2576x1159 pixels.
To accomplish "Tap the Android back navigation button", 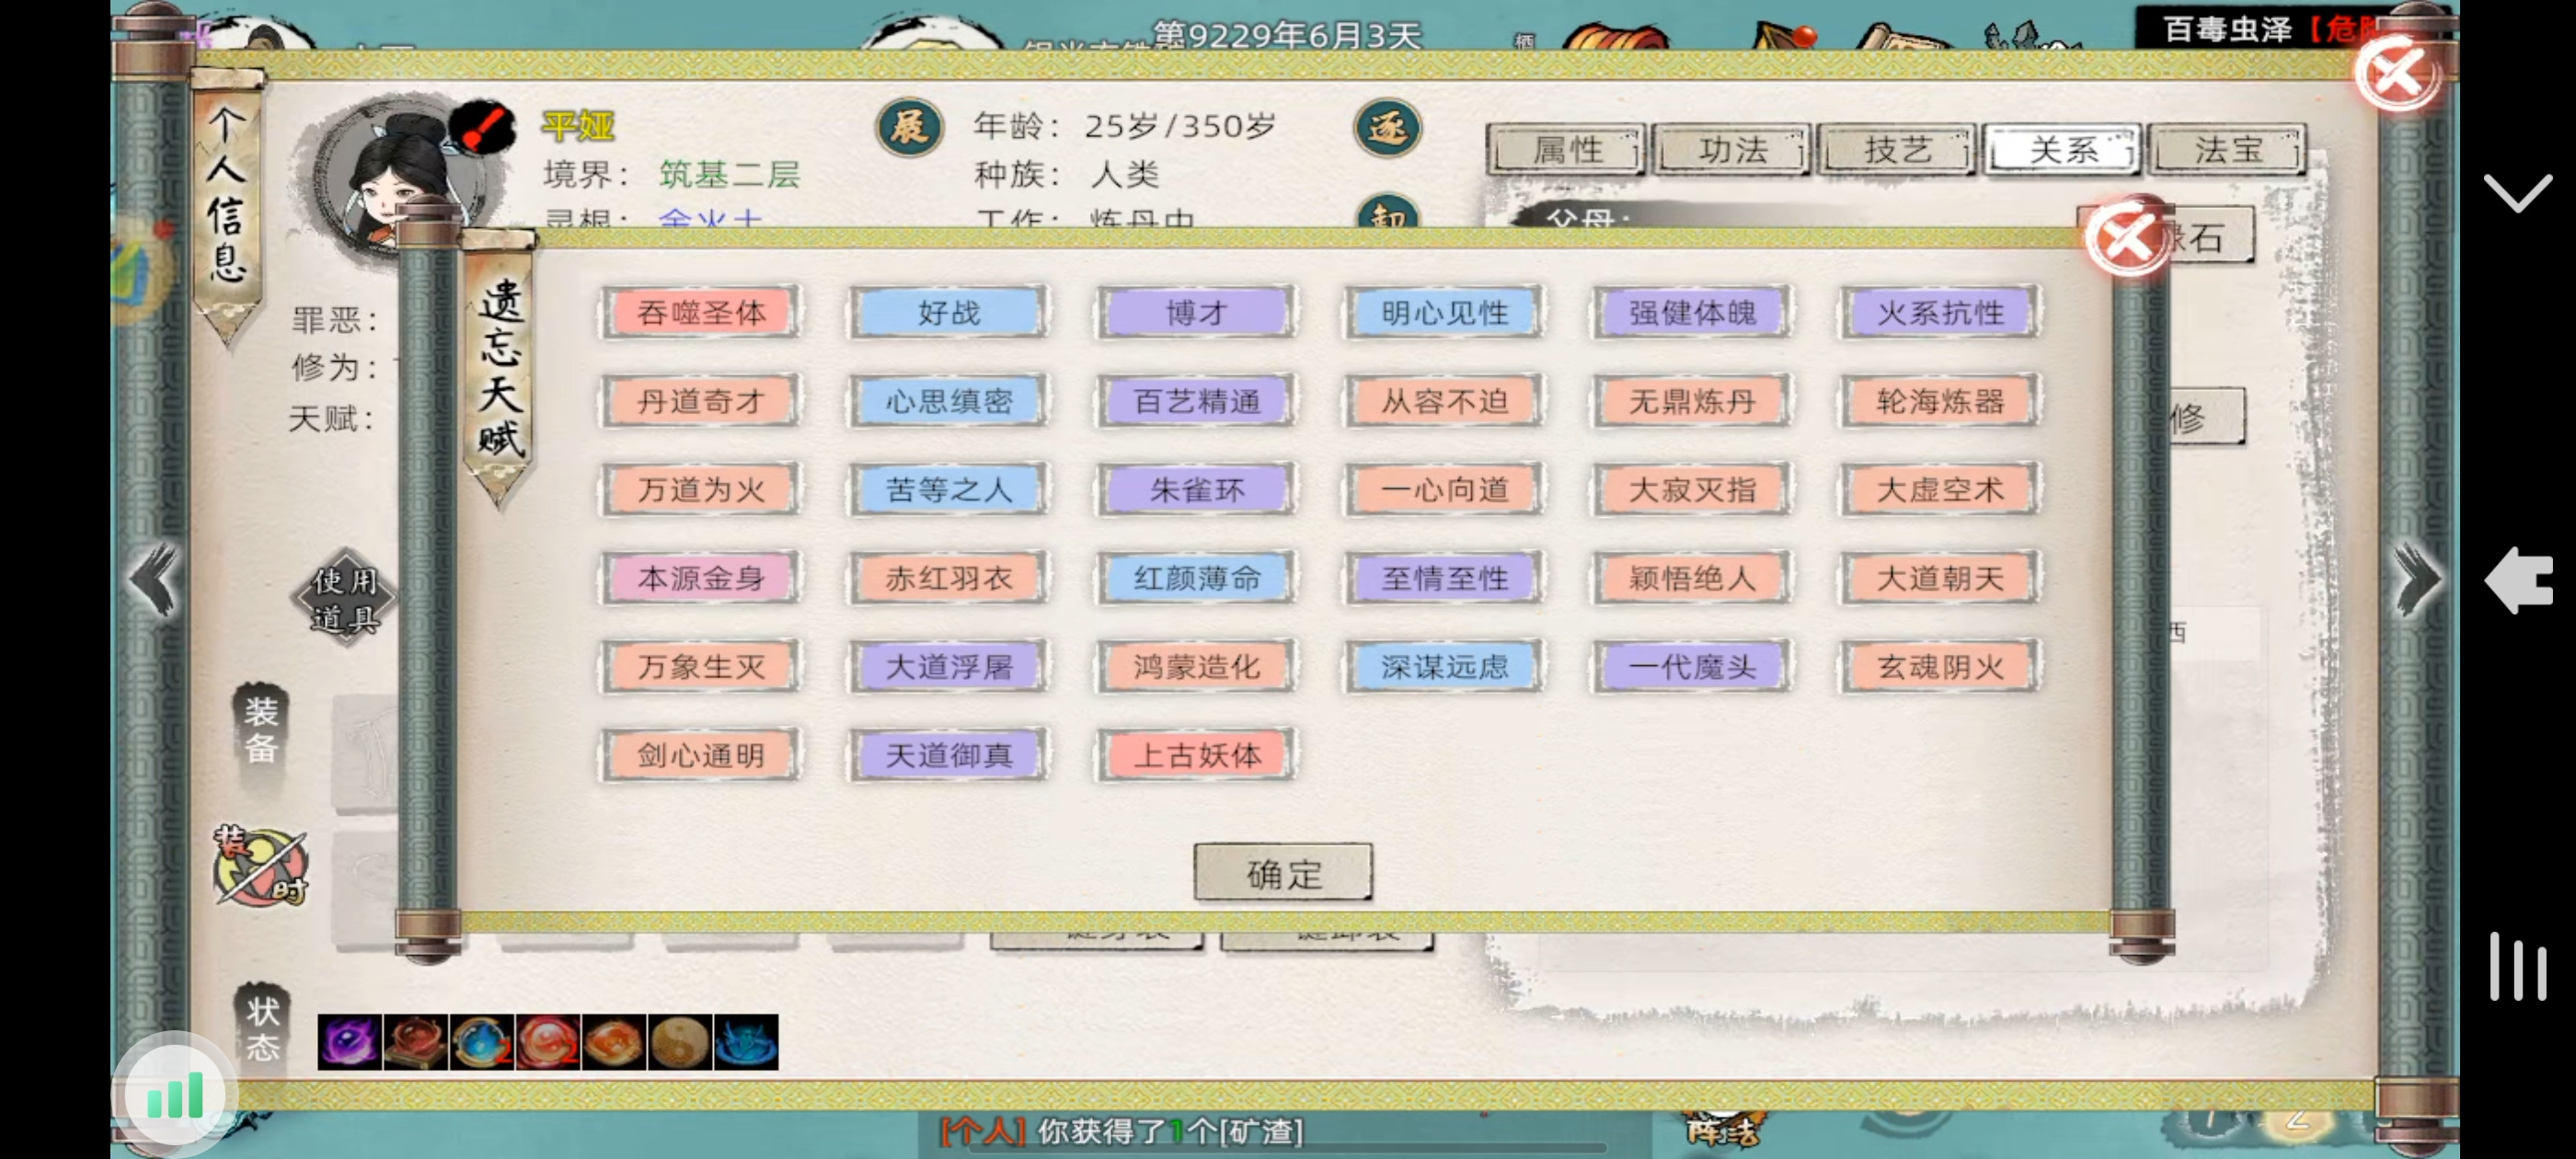I will [x=2517, y=580].
